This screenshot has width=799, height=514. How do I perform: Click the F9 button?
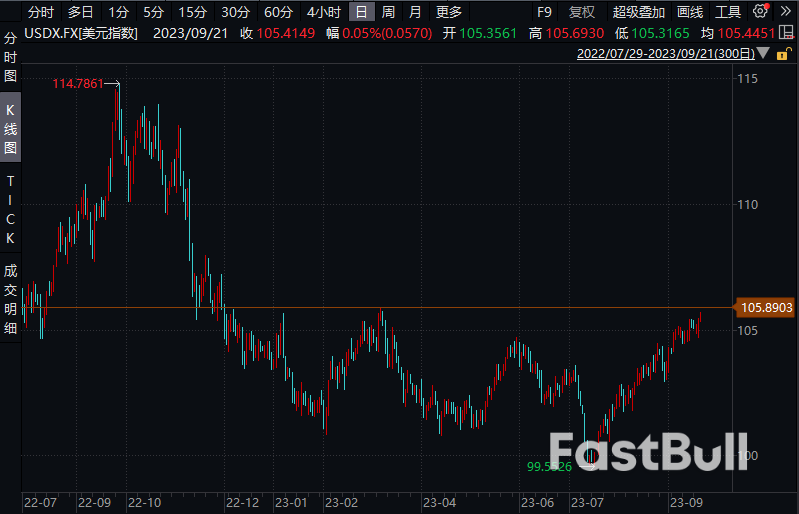pos(545,12)
